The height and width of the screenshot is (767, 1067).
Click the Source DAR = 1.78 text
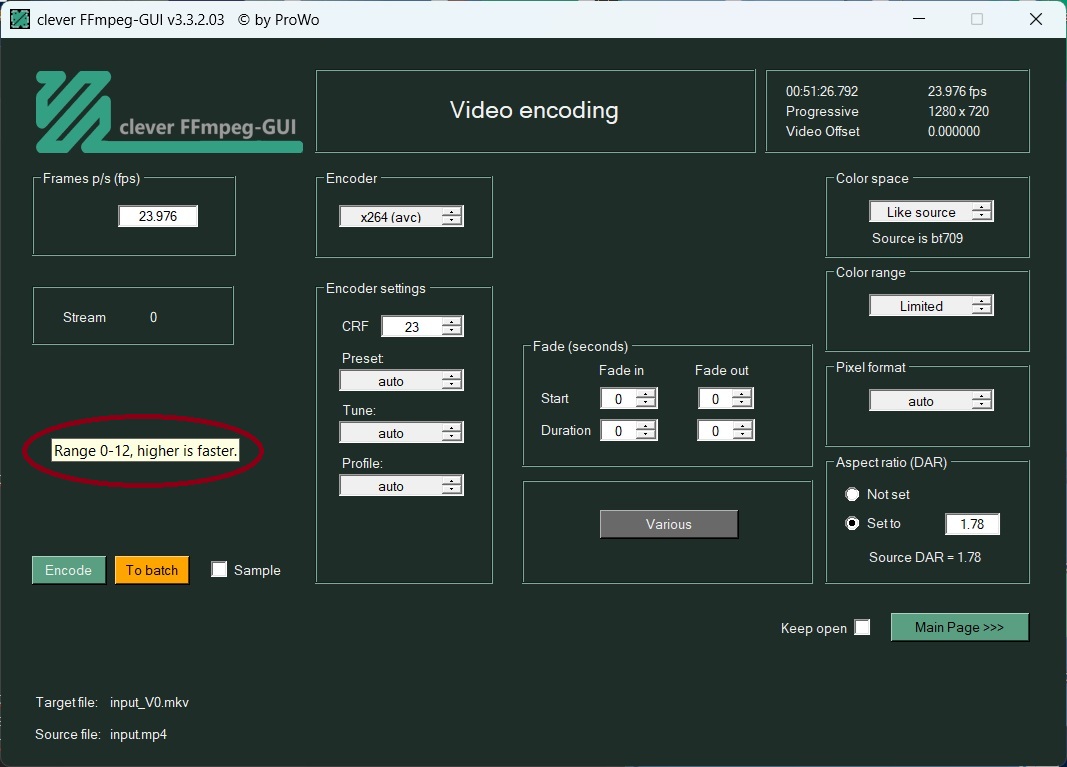[x=925, y=557]
